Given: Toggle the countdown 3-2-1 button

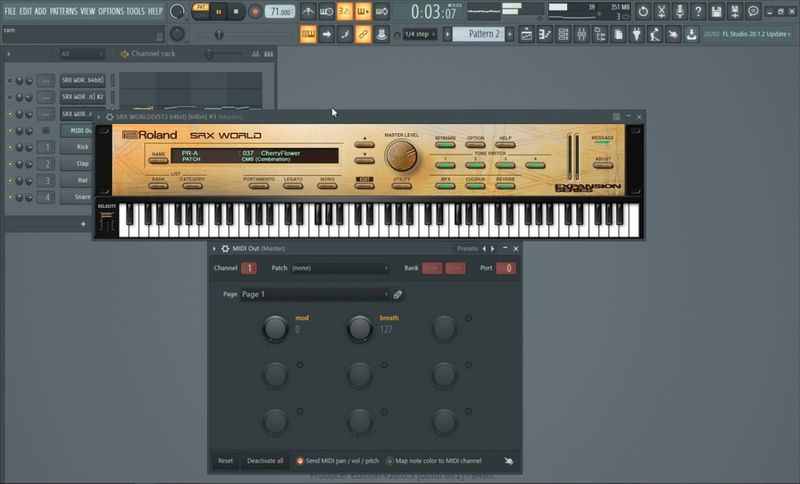Looking at the screenshot, I should click(345, 11).
